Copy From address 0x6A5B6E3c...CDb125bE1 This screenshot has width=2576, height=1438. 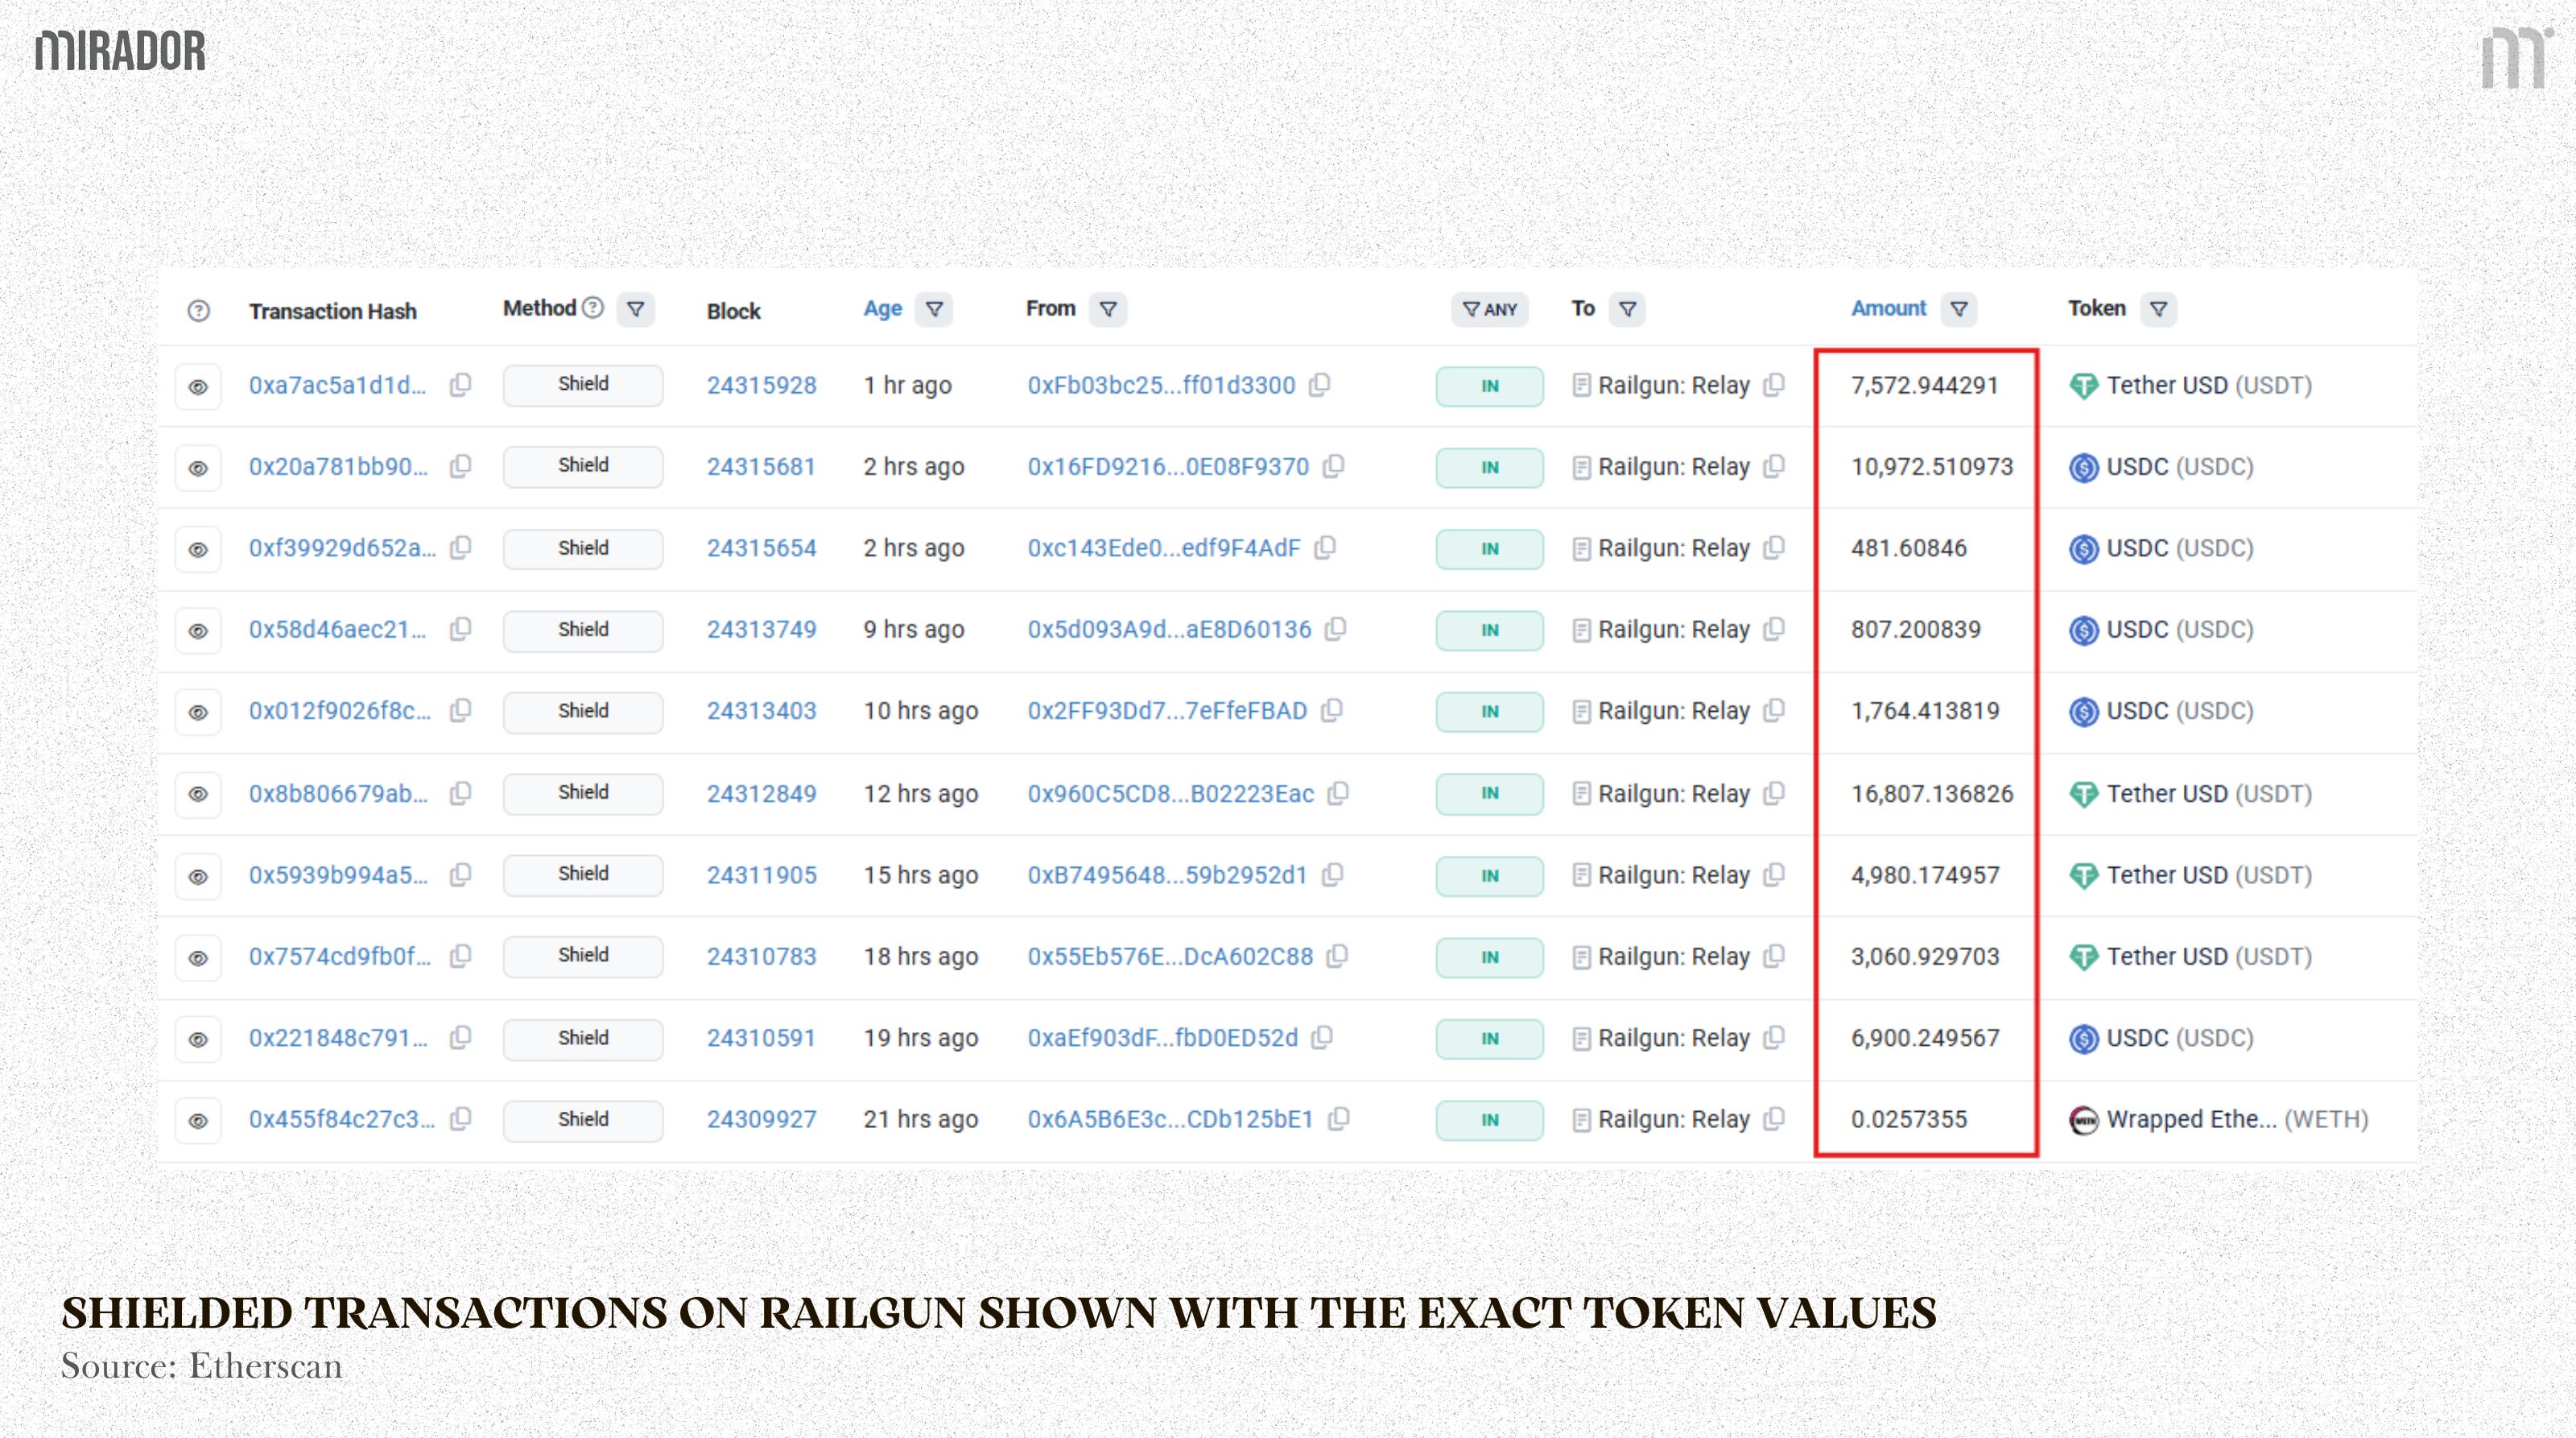(1339, 1119)
